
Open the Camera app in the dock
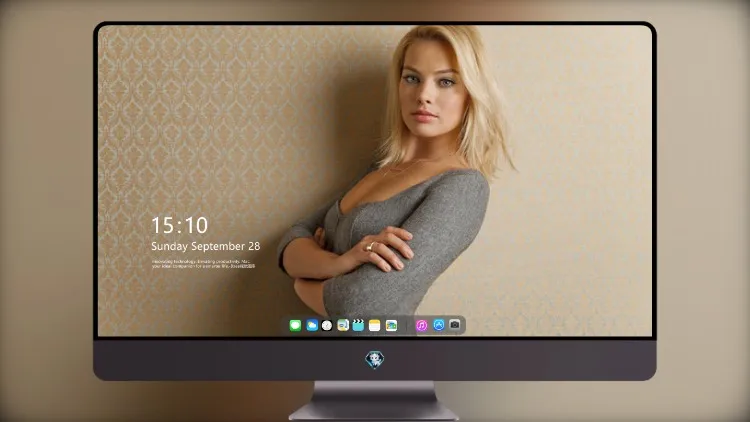455,325
